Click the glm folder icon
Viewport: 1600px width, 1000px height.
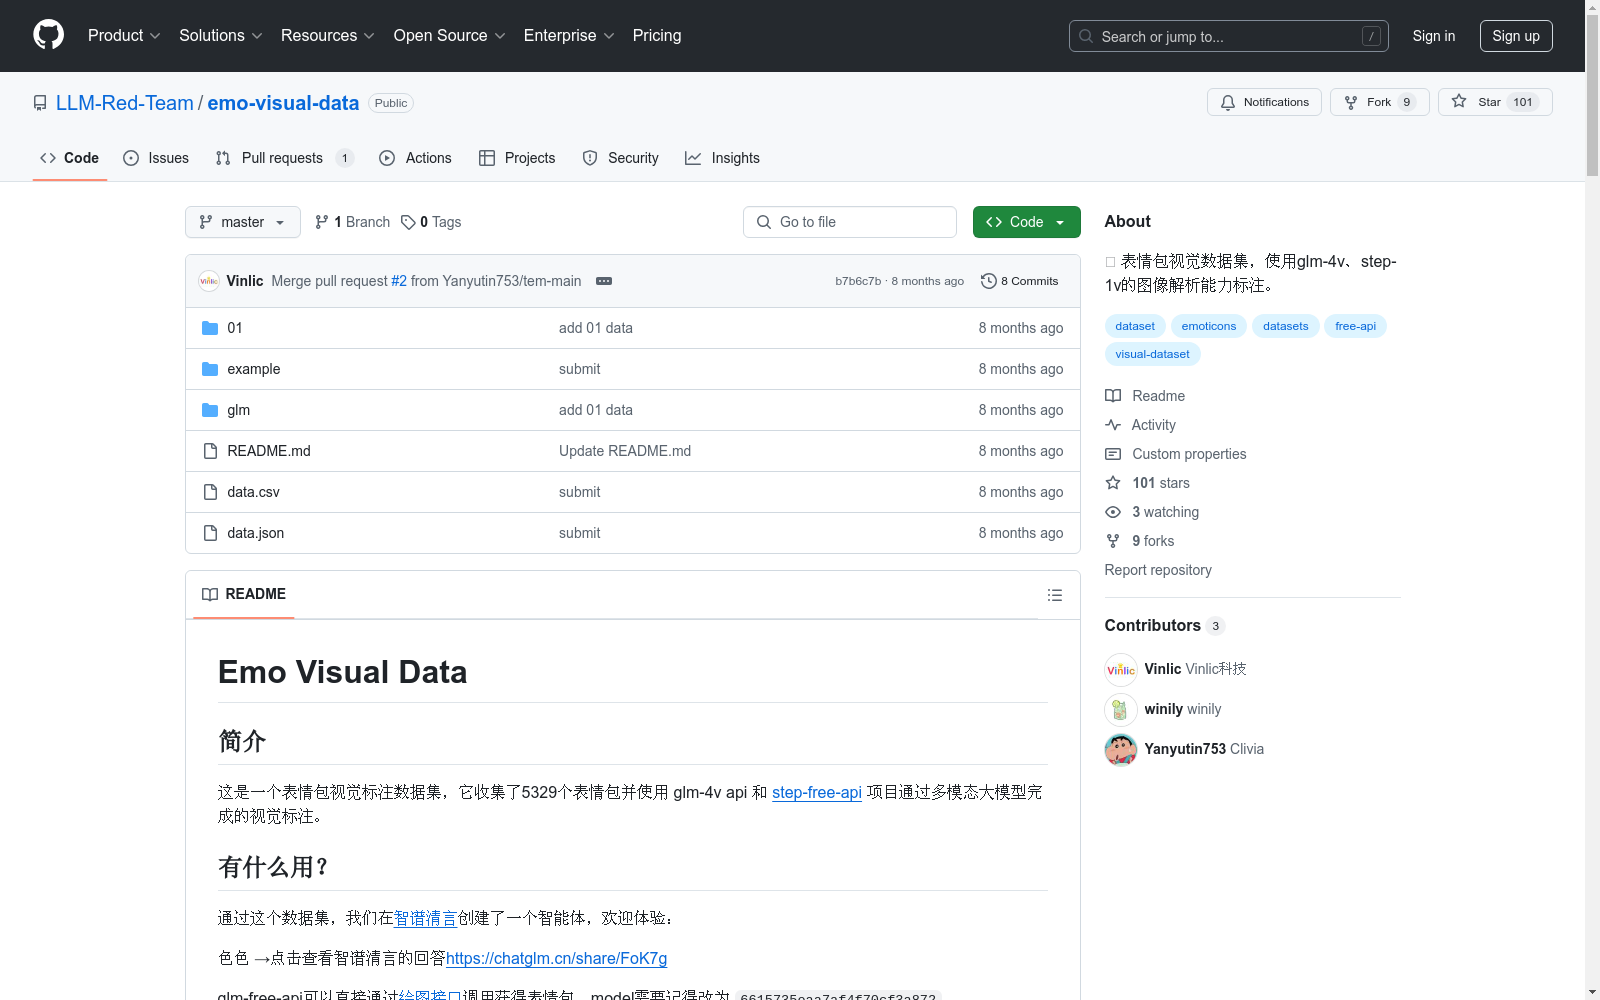point(210,410)
